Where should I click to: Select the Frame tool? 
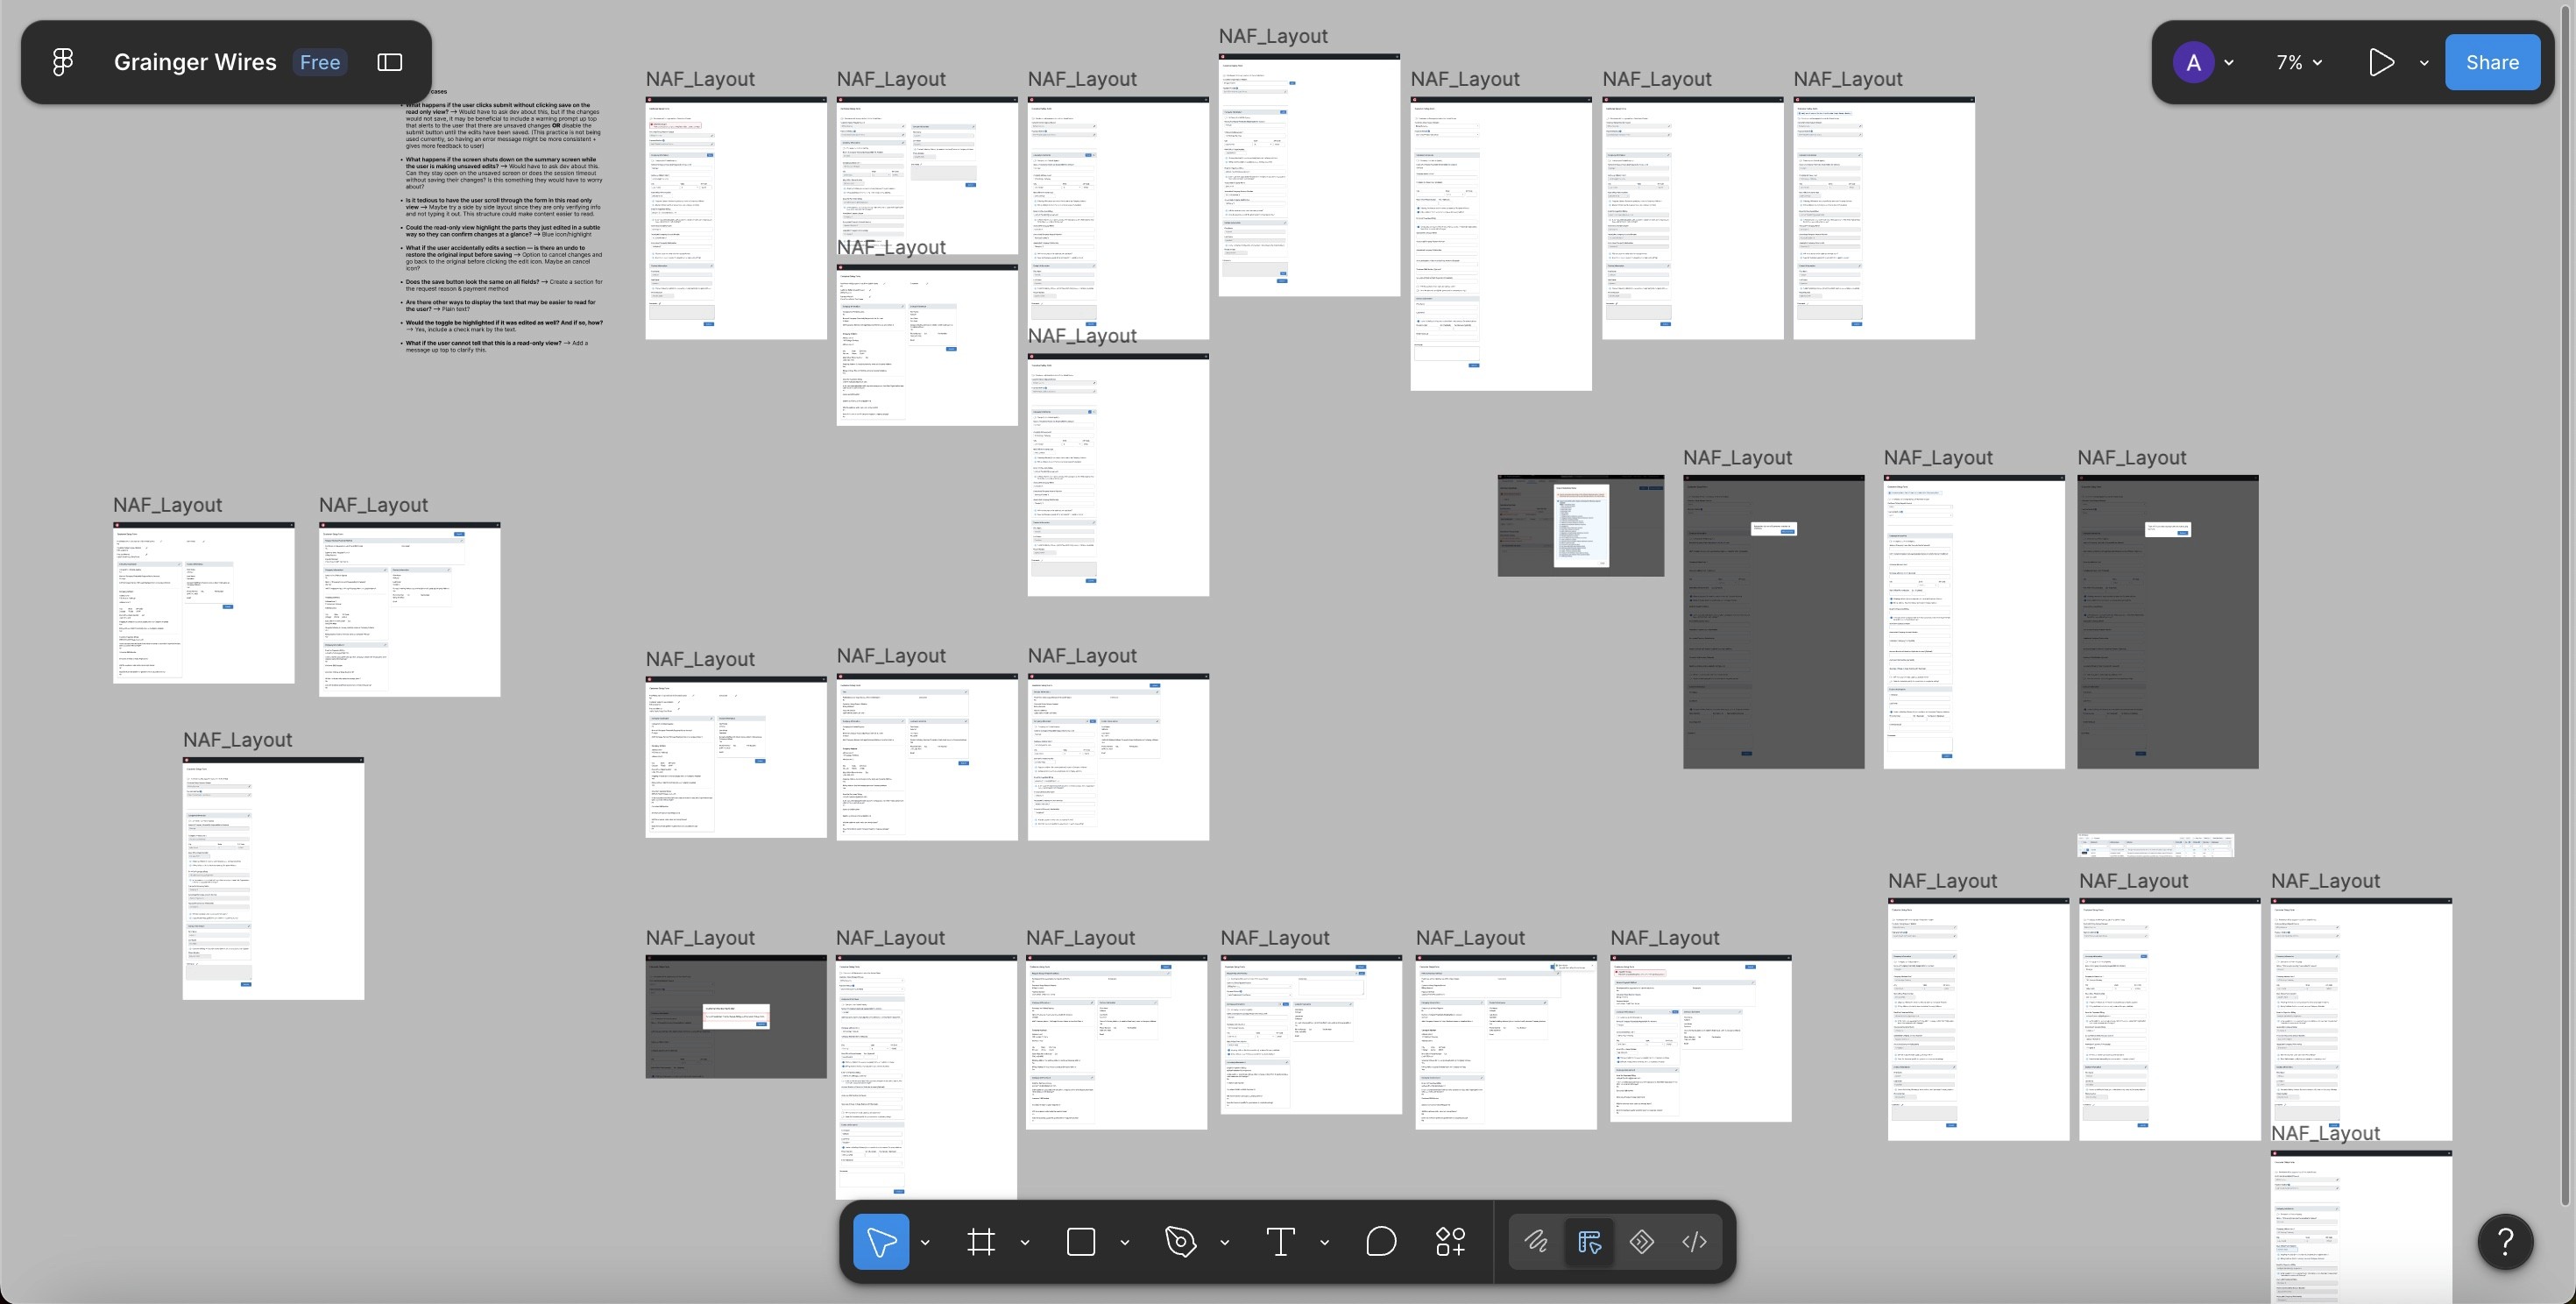pyautogui.click(x=981, y=1242)
